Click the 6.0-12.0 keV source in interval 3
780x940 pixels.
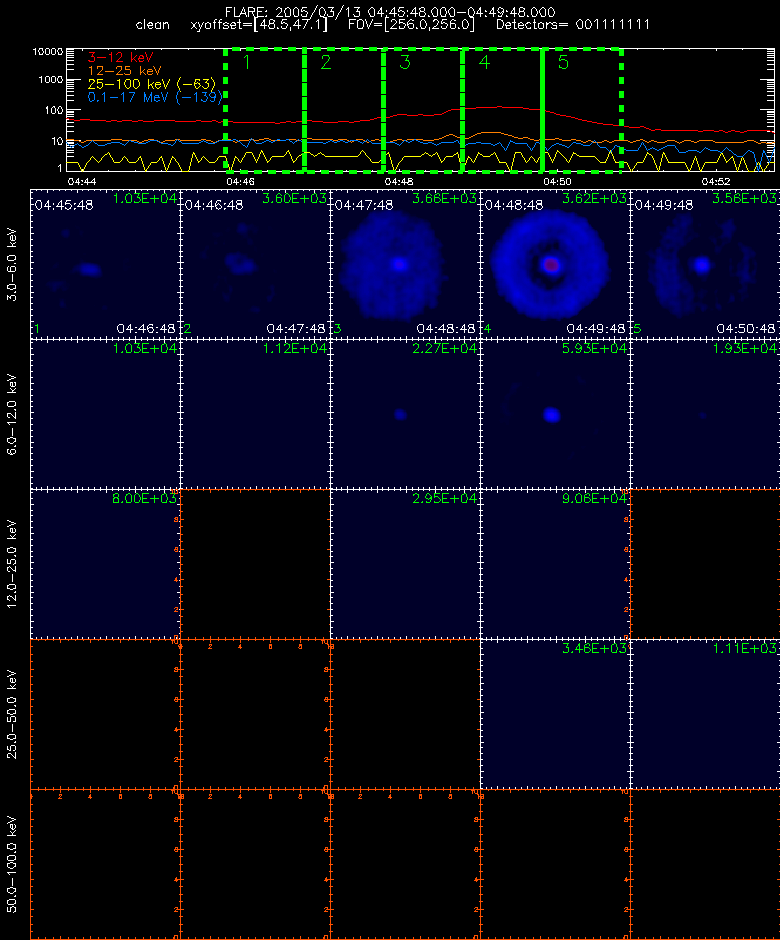click(400, 414)
